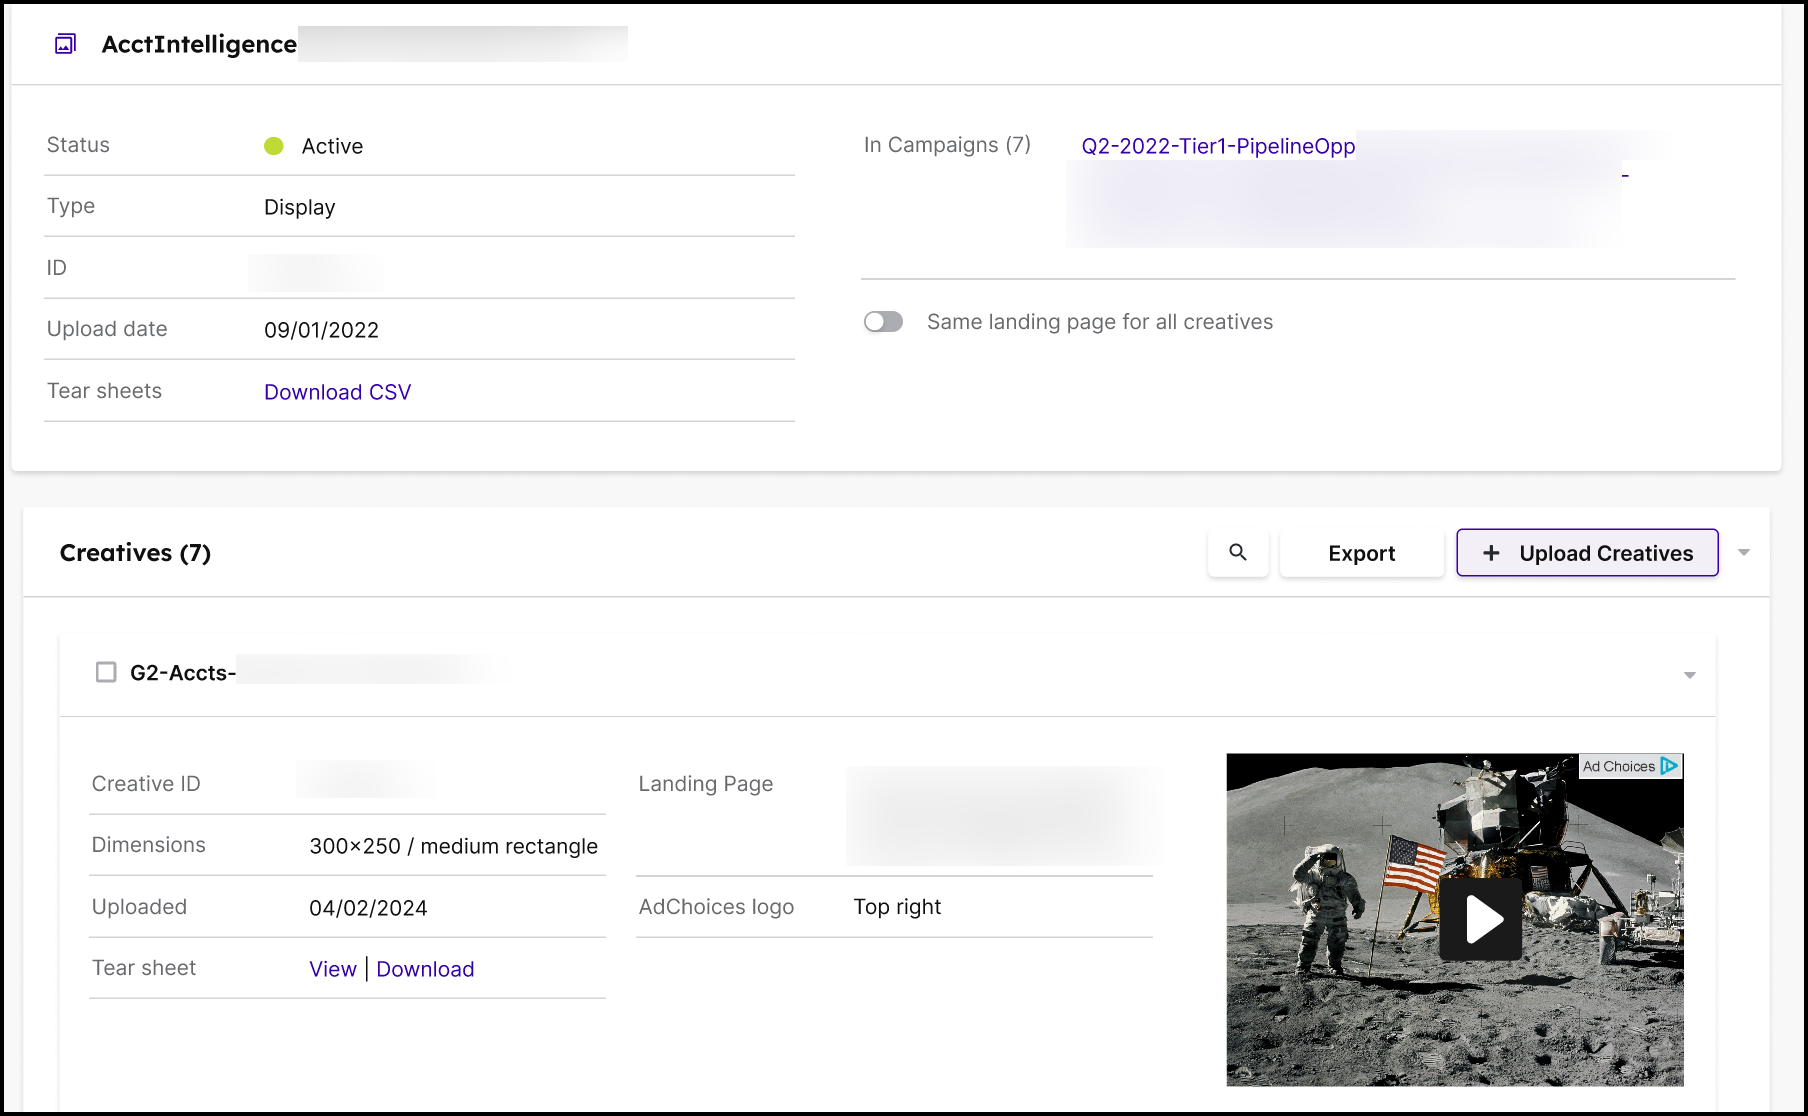Image resolution: width=1808 pixels, height=1116 pixels.
Task: Click the Export button
Action: point(1362,553)
